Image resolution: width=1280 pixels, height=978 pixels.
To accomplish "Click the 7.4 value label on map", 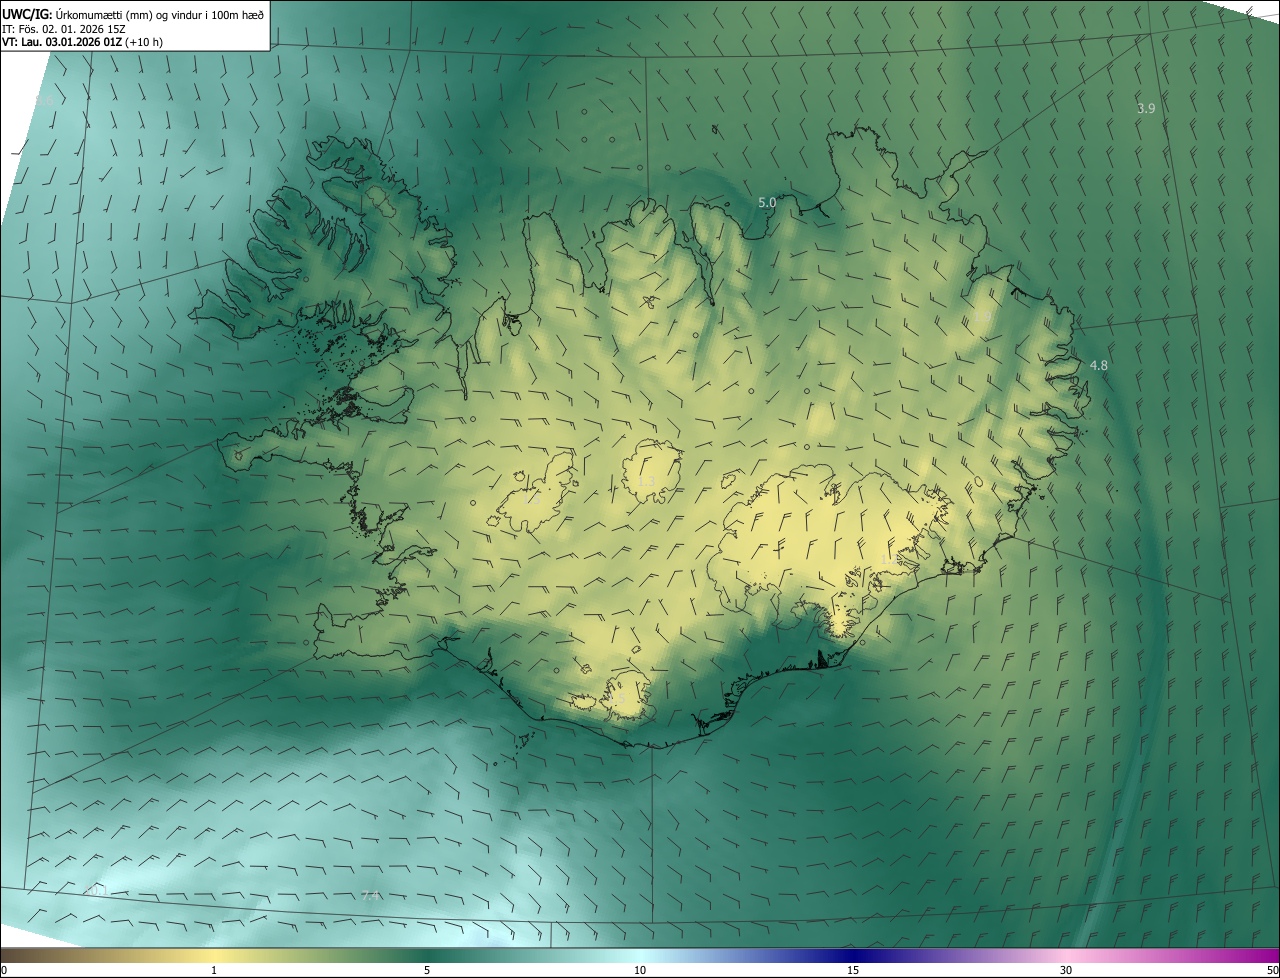I will pyautogui.click(x=370, y=895).
